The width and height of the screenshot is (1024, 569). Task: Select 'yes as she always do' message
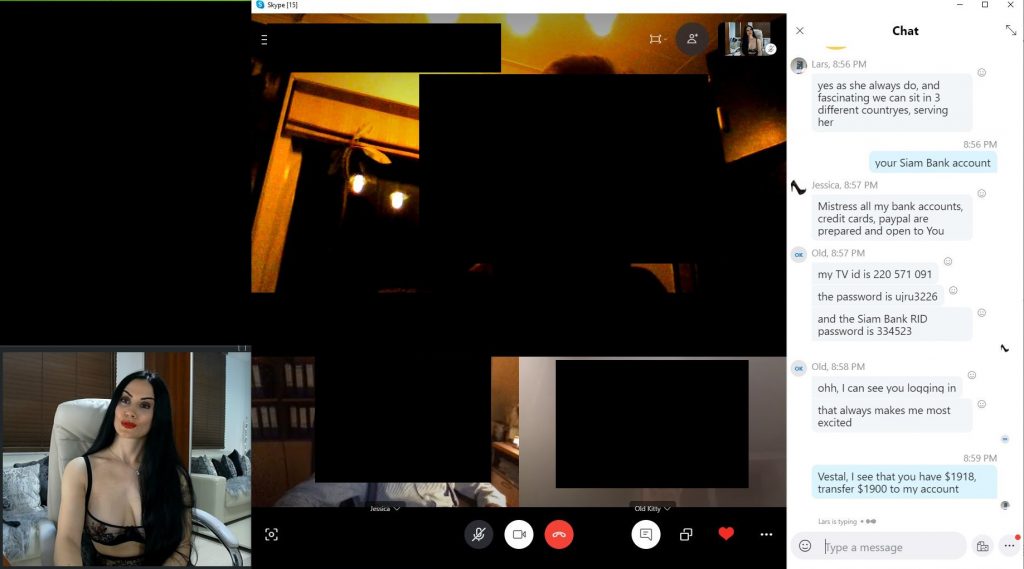click(x=891, y=103)
